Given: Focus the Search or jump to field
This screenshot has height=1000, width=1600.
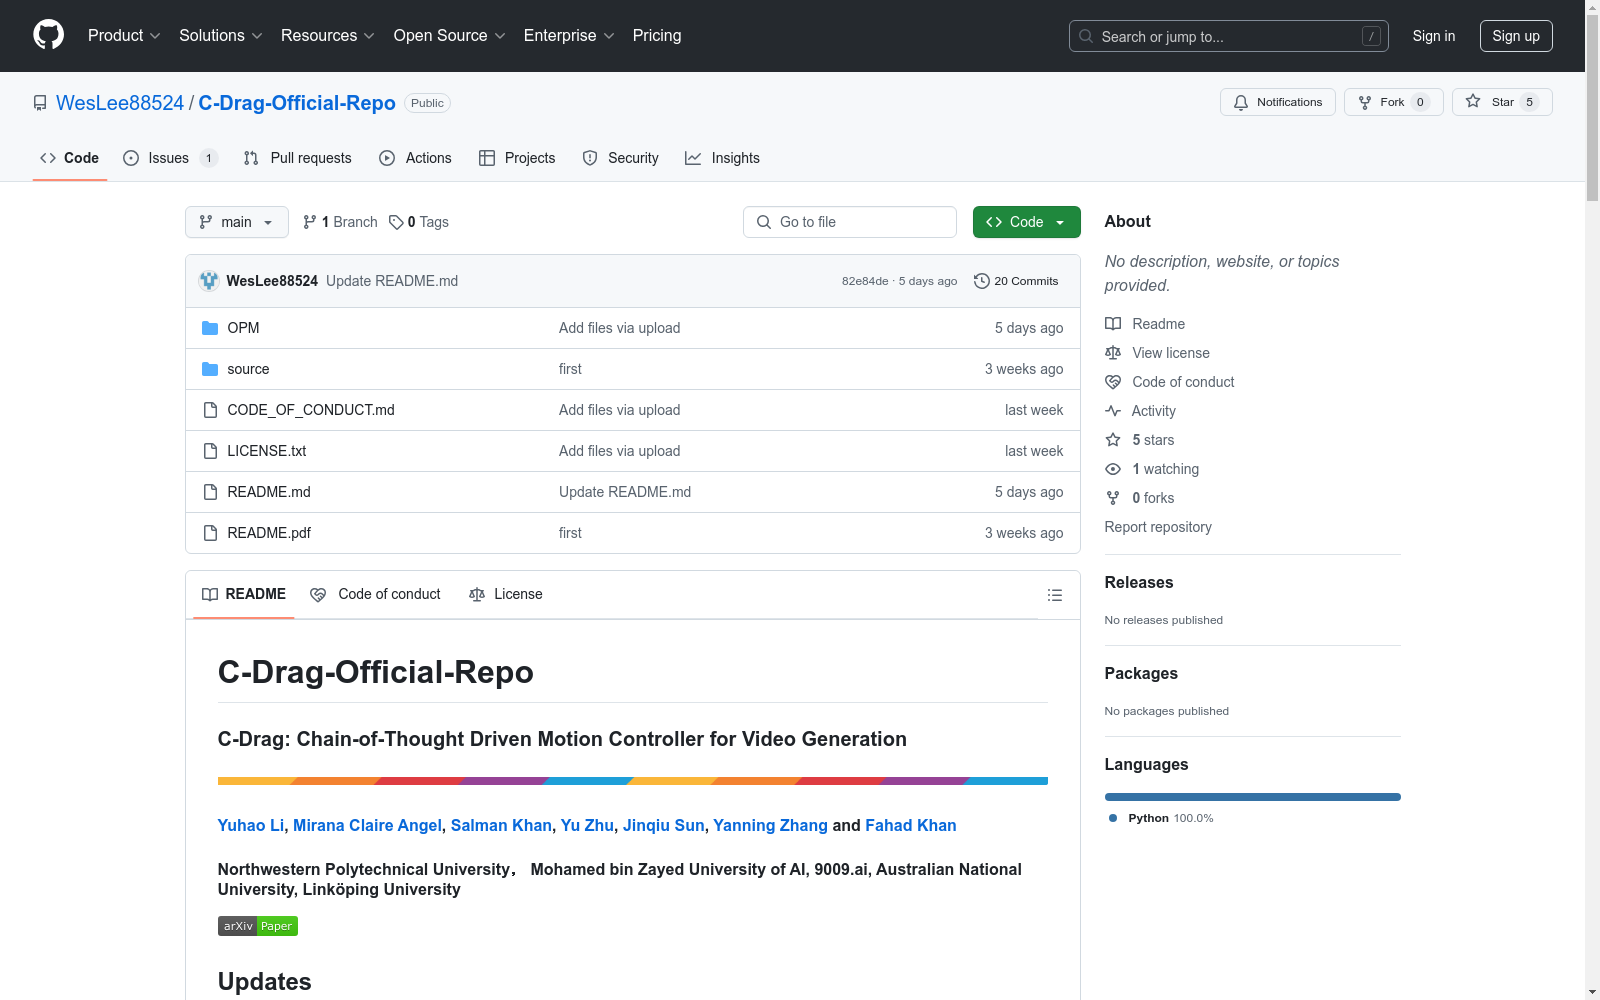Looking at the screenshot, I should [1229, 36].
